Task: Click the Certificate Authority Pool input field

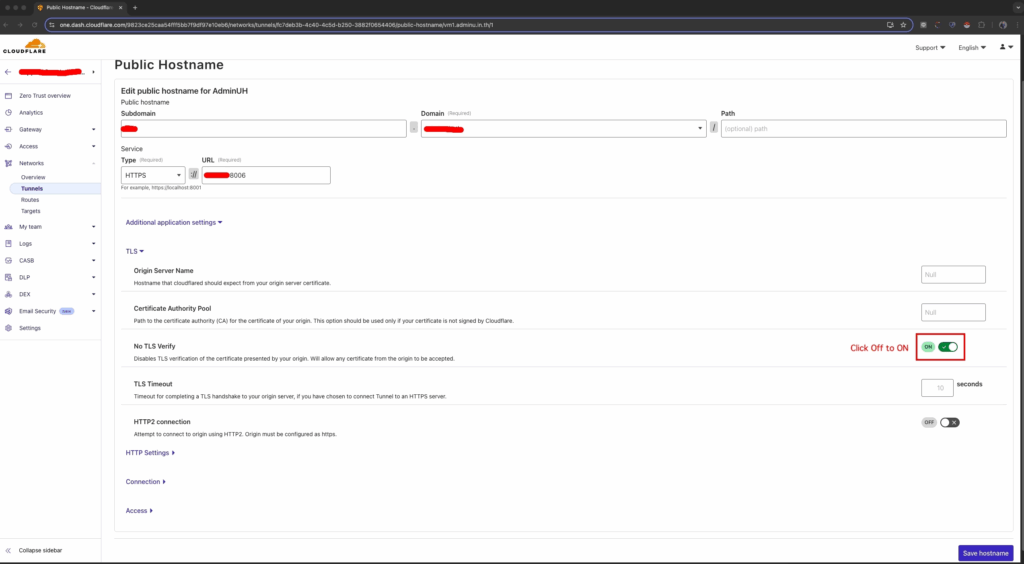Action: click(953, 313)
